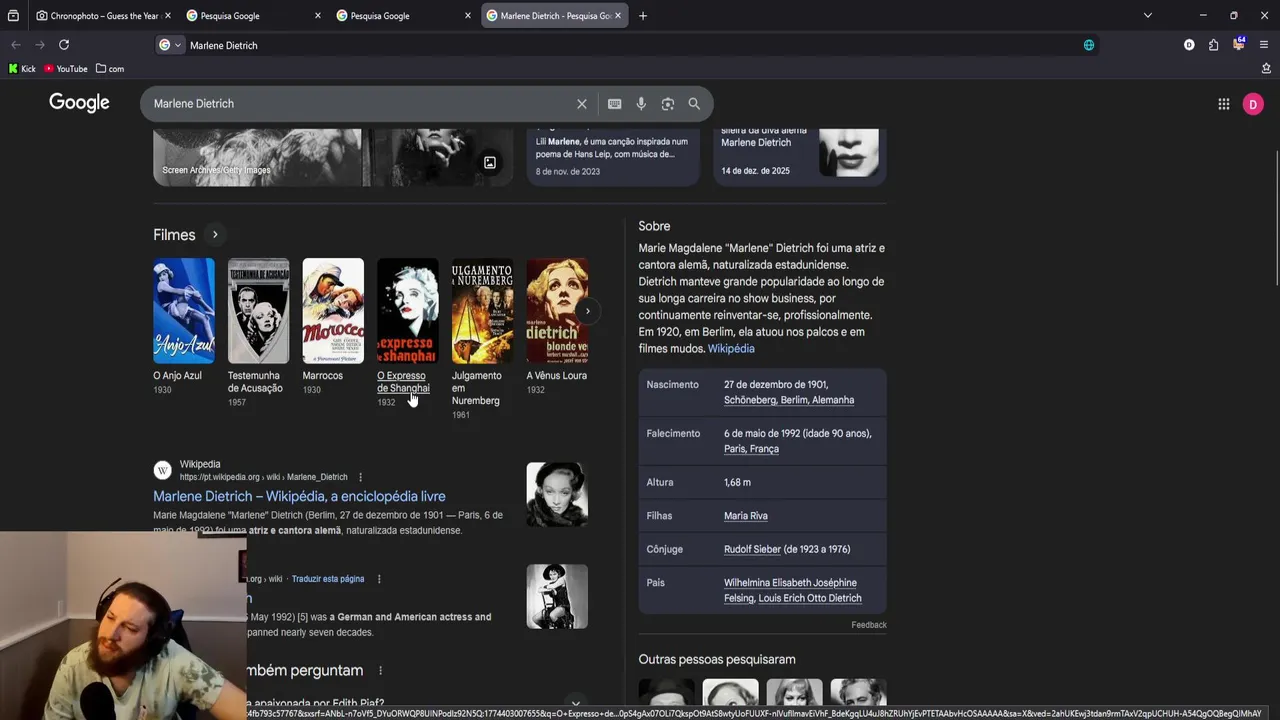This screenshot has width=1280, height=720.
Task: Open the browser tab list button at top-left
Action: coord(13,16)
